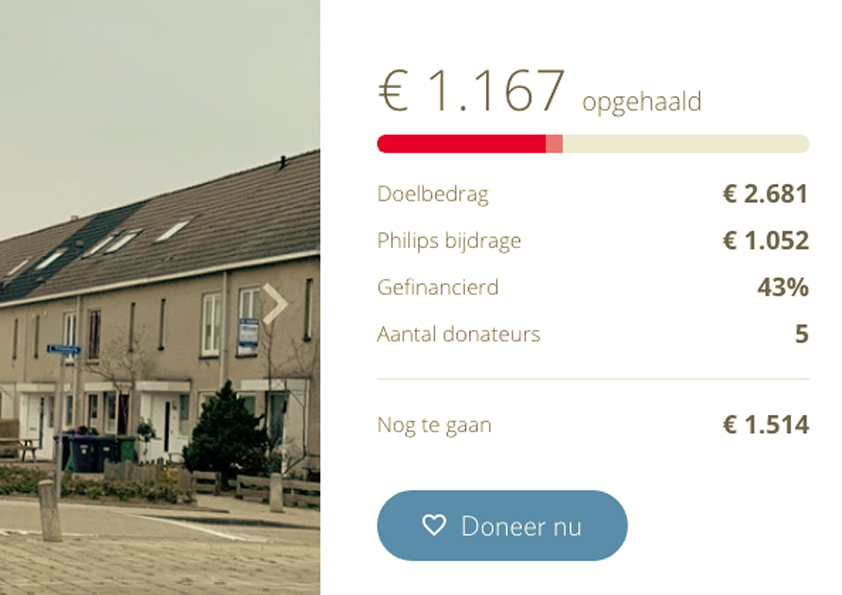
Task: Click the unfilled beige progress bar area
Action: coord(686,144)
